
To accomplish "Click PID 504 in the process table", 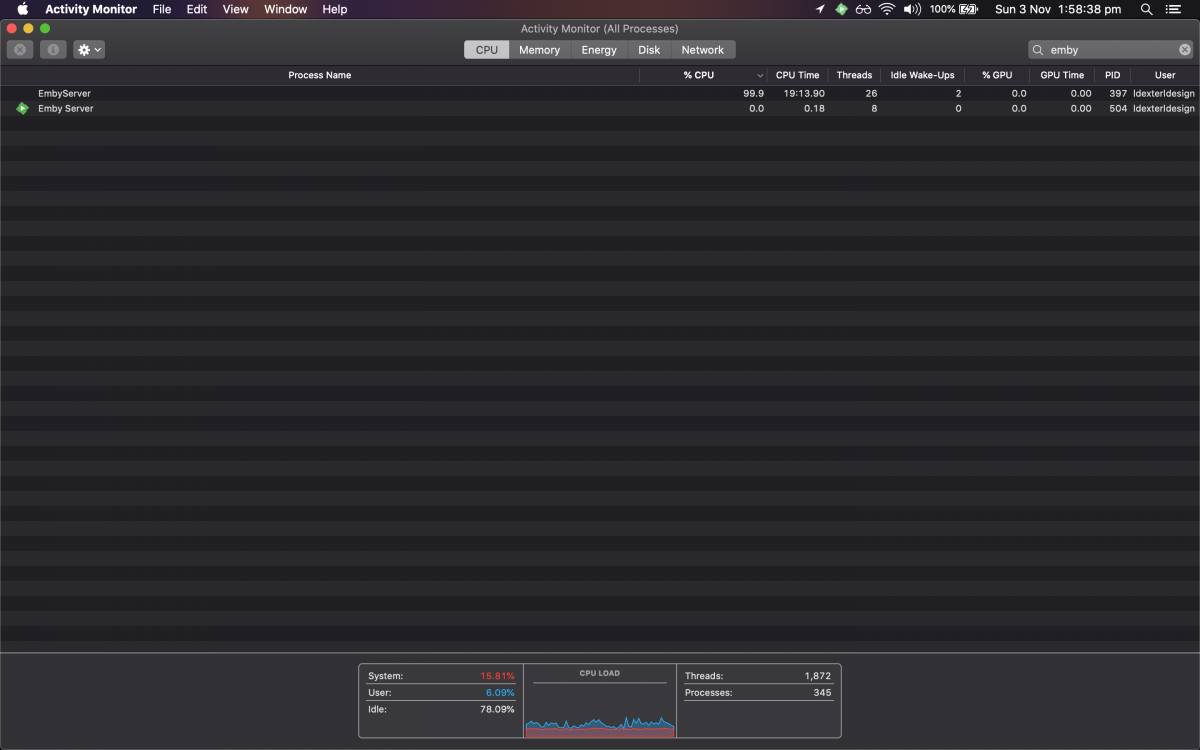I will pyautogui.click(x=1117, y=108).
